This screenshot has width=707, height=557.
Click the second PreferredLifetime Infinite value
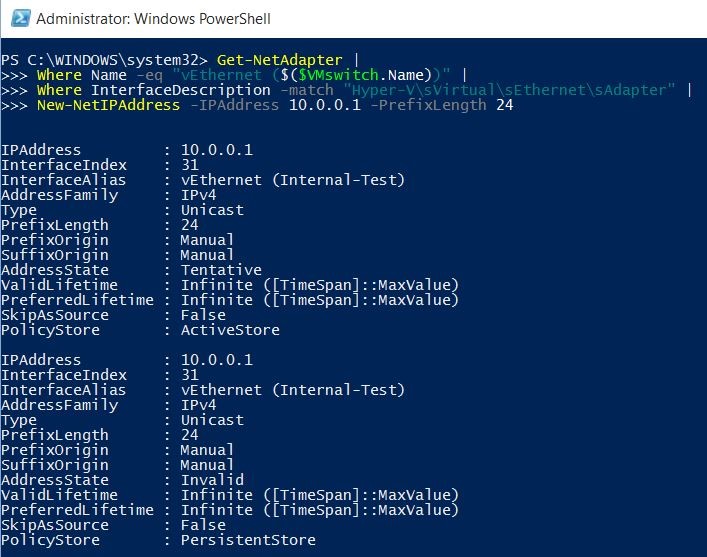tap(319, 510)
